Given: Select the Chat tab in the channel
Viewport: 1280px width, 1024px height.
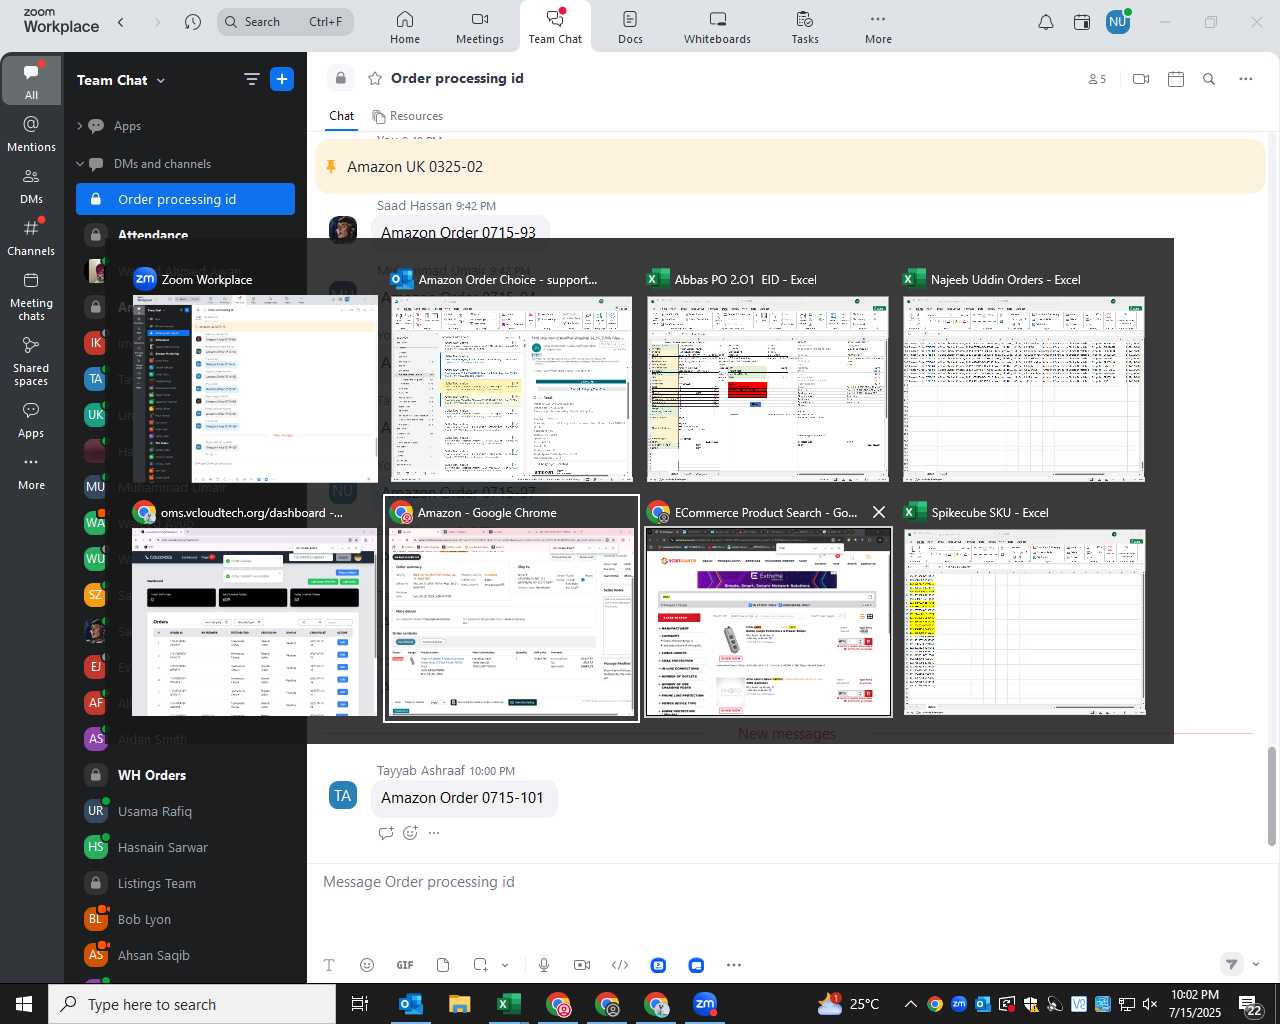Looking at the screenshot, I should (x=341, y=116).
